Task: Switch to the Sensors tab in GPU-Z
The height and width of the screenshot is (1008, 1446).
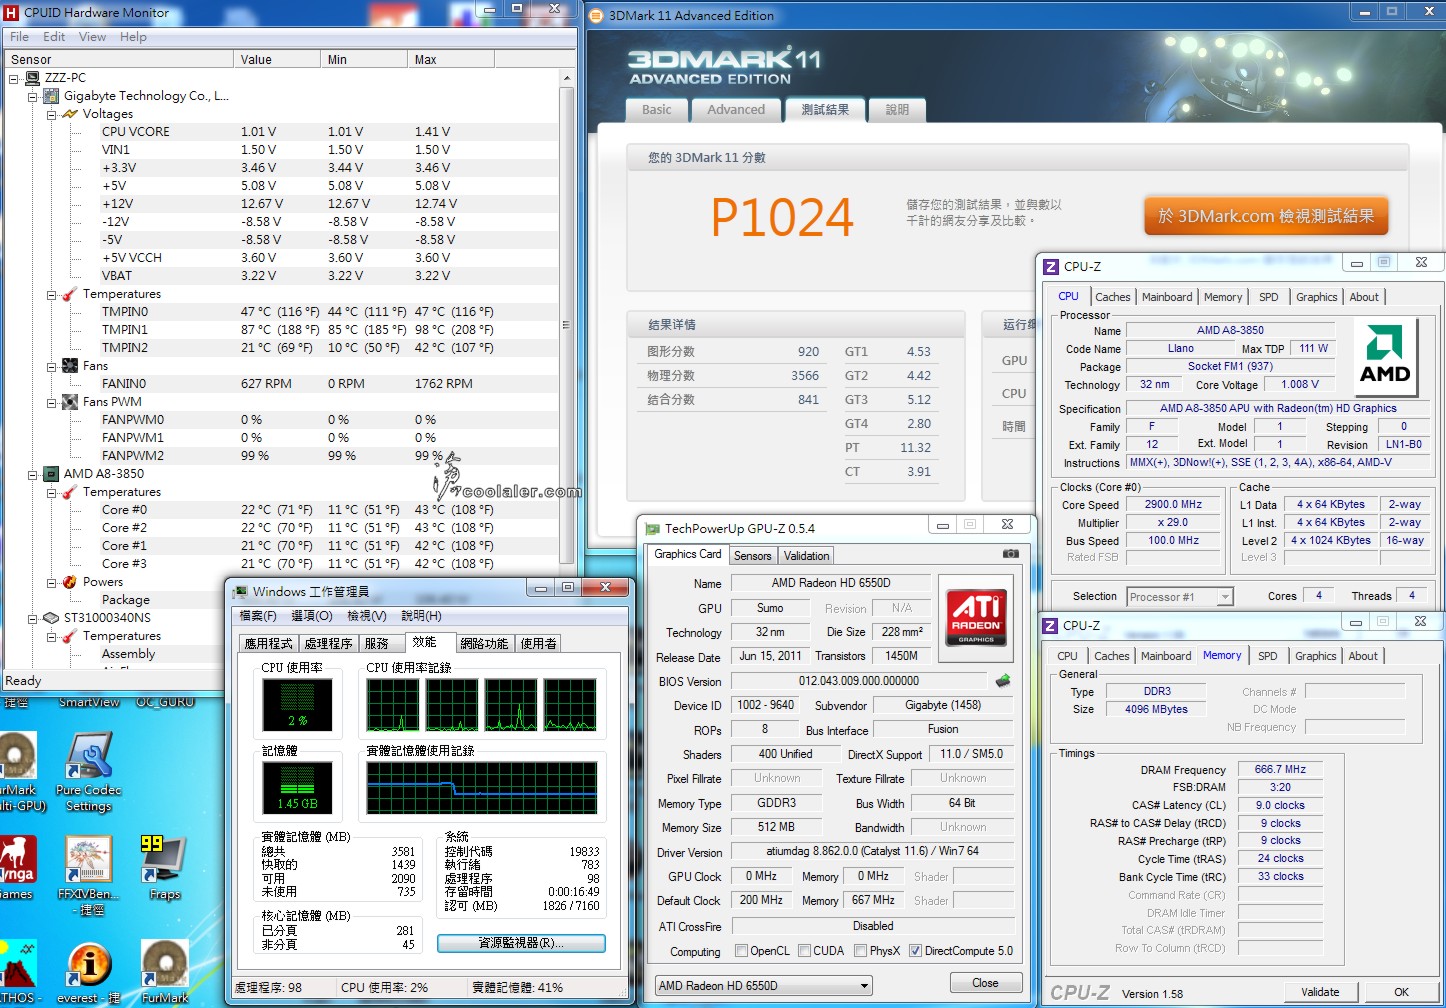Action: coord(752,556)
